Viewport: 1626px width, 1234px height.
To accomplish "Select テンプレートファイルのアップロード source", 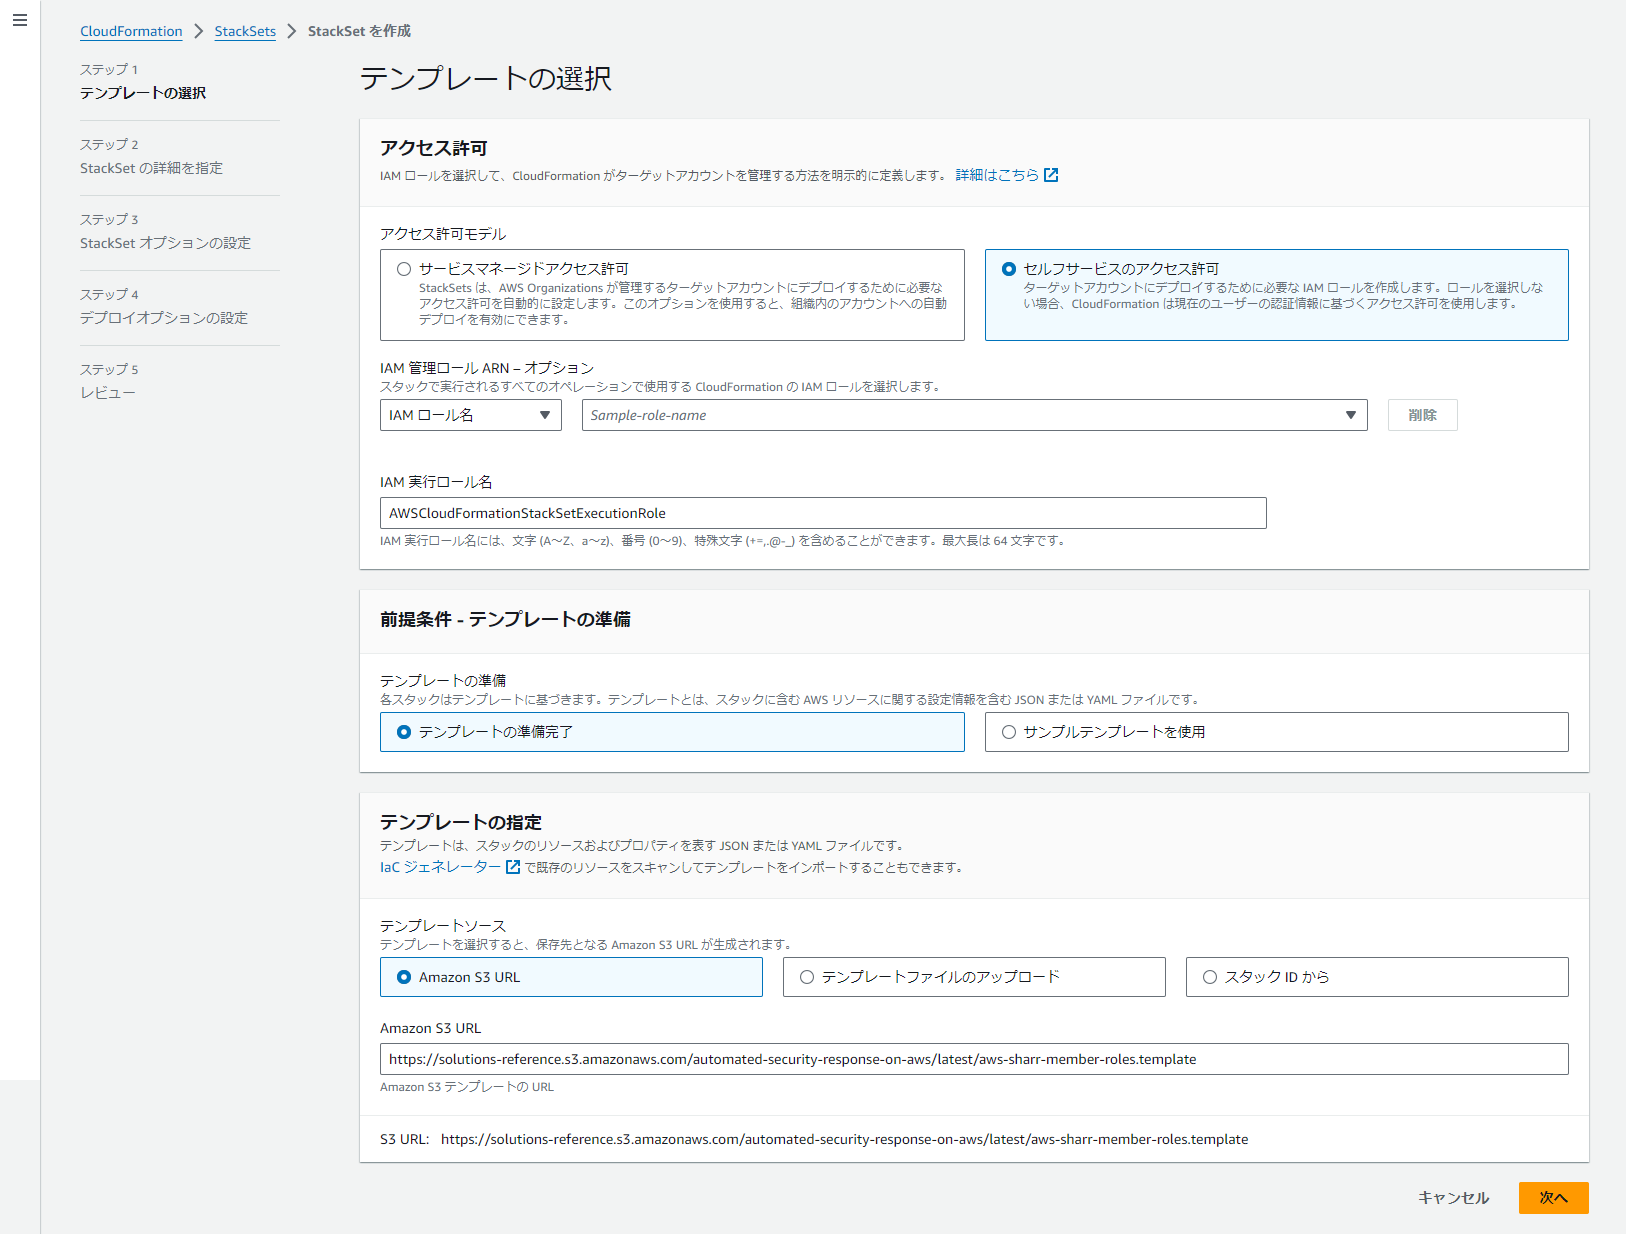I will pos(974,977).
